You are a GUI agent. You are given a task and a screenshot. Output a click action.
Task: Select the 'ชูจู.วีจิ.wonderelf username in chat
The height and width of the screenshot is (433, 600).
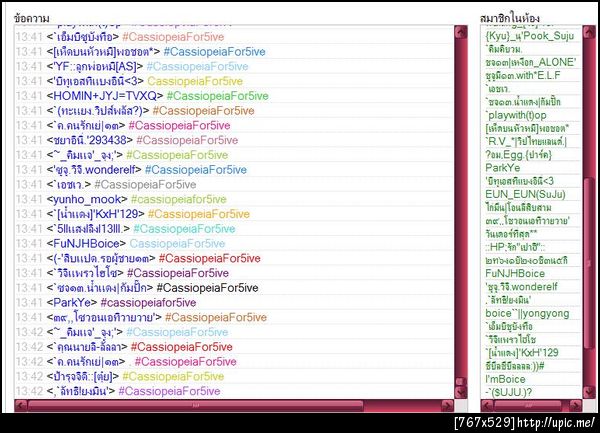[94, 170]
